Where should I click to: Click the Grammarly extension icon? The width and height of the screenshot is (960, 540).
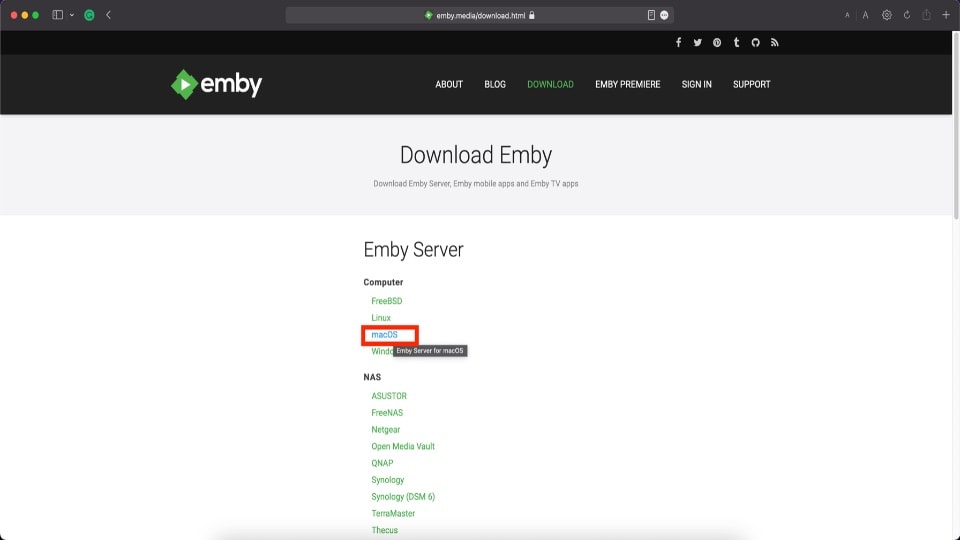(x=89, y=15)
